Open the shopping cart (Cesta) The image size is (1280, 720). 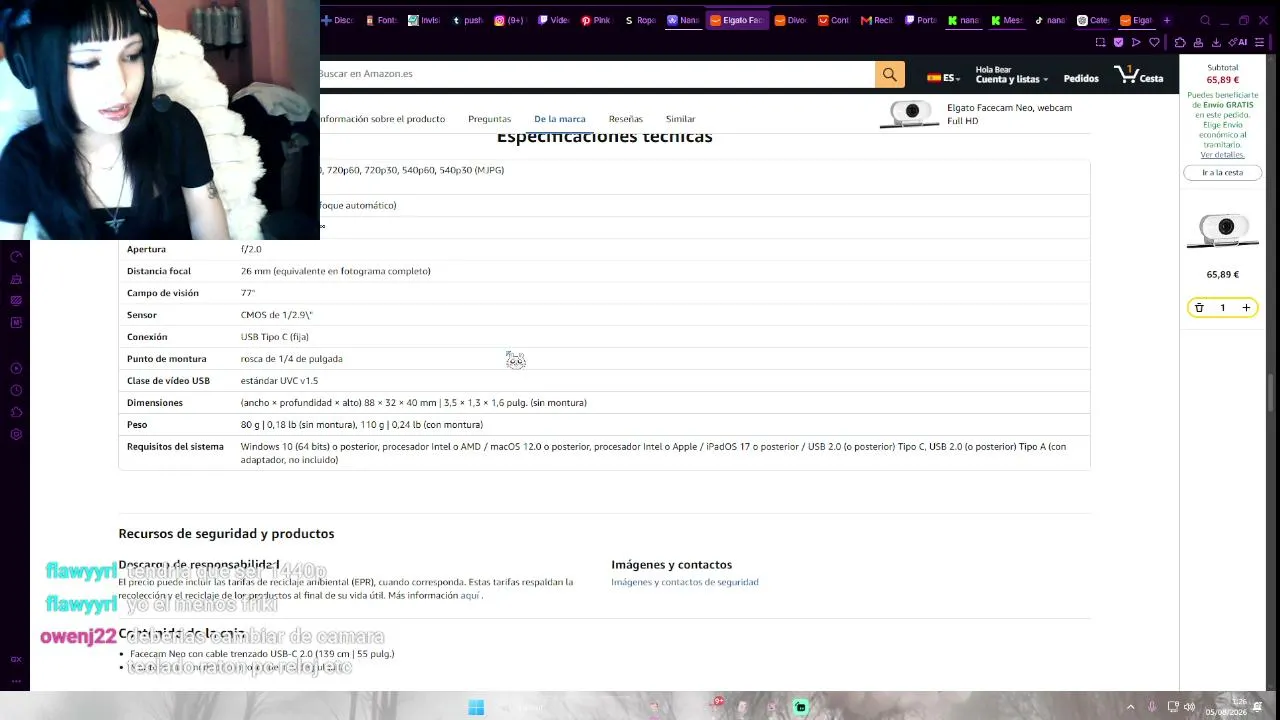click(x=1139, y=75)
